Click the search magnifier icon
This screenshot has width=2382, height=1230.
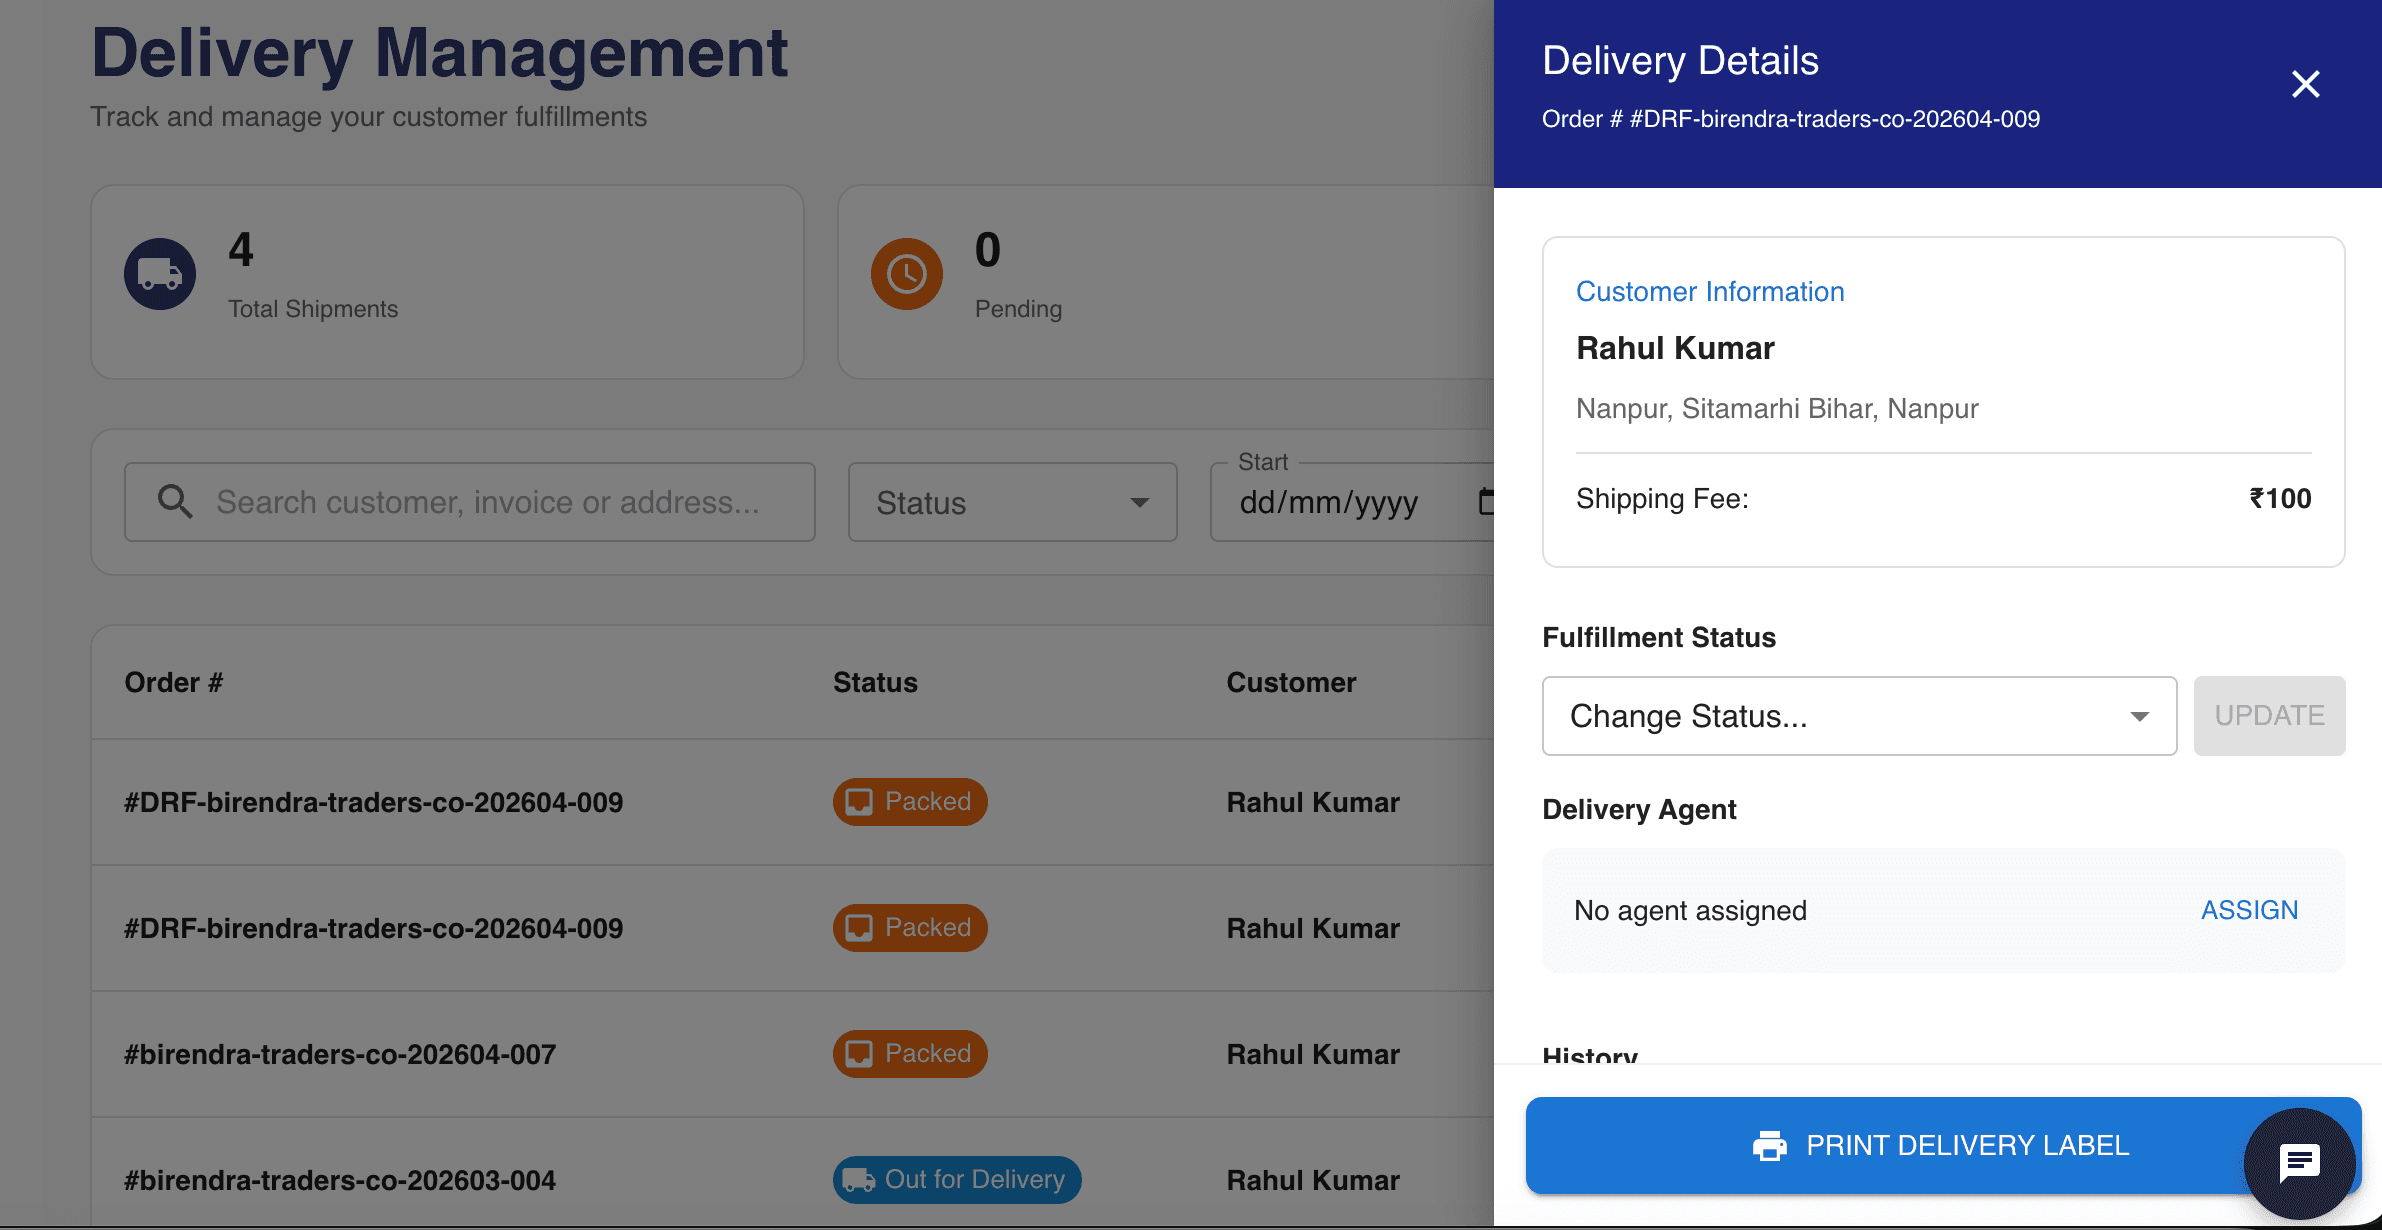click(175, 501)
